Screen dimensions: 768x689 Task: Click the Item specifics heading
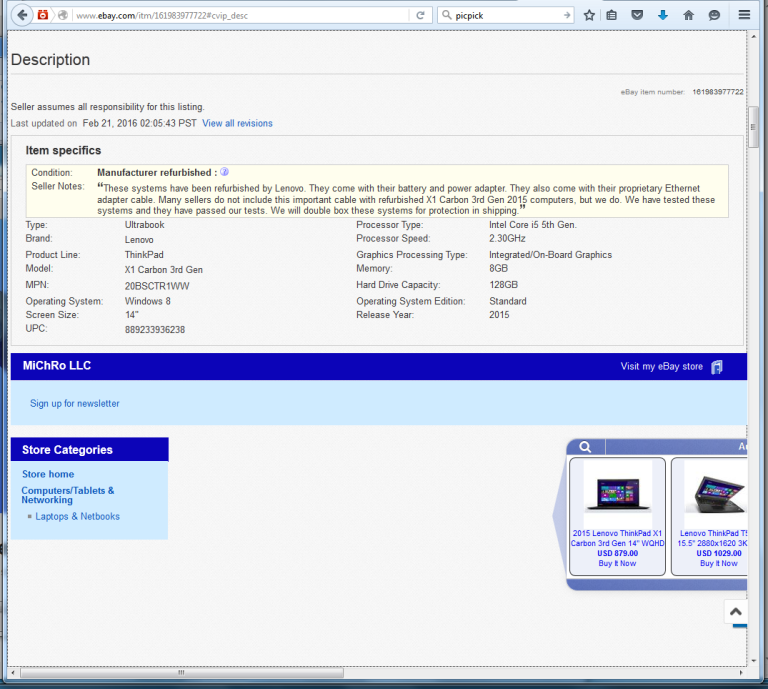tap(63, 150)
